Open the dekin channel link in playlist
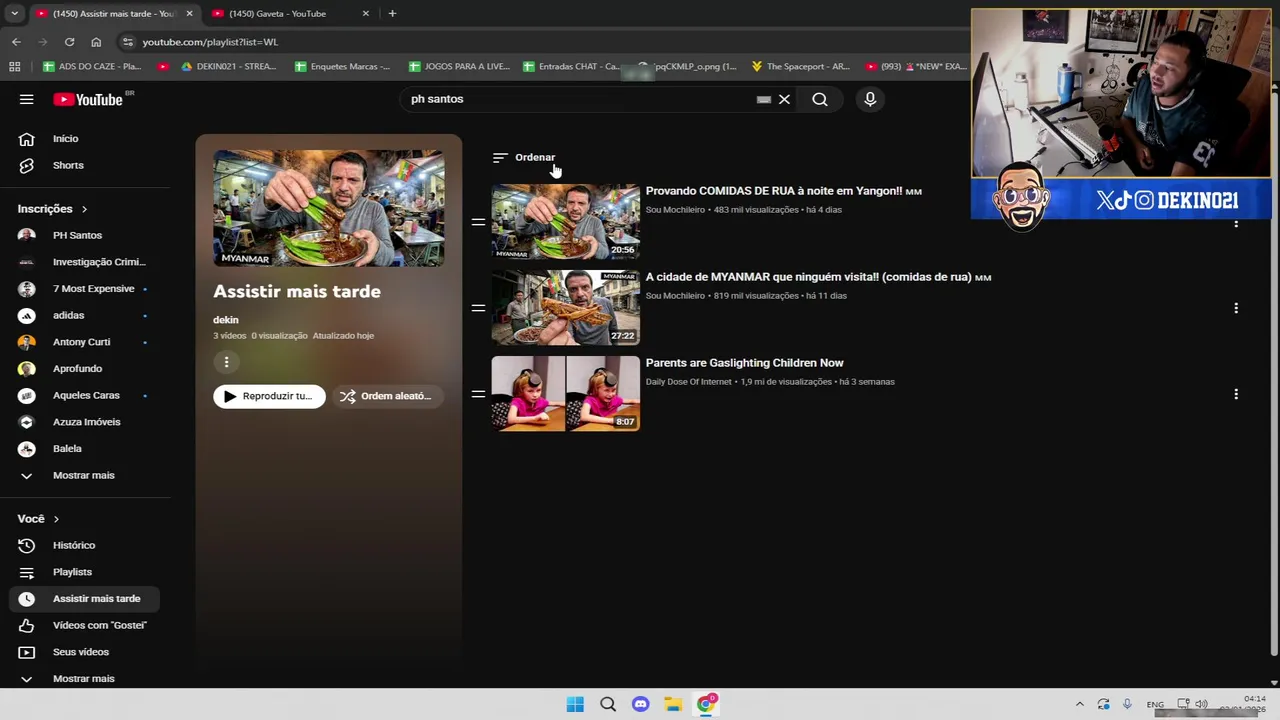 coord(226,320)
